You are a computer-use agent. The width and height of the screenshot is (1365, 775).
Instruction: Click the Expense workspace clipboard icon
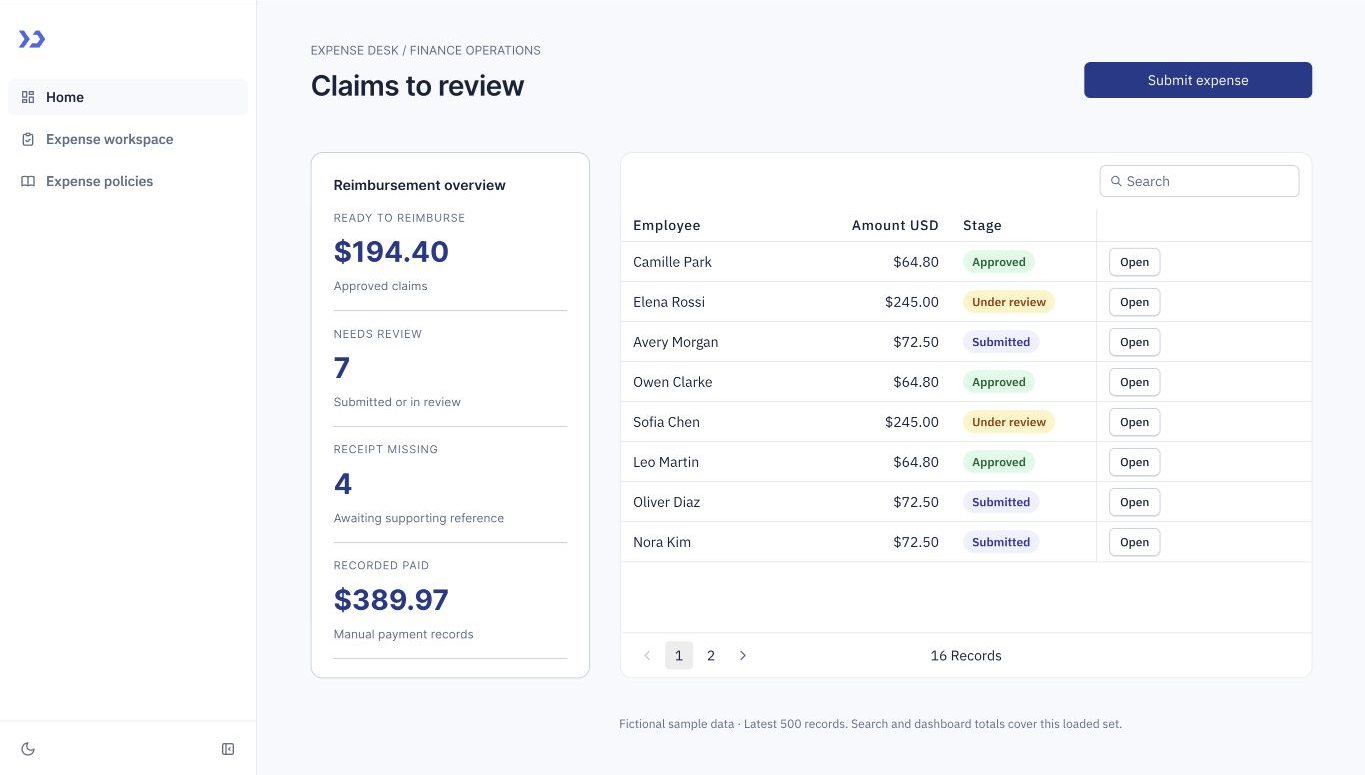click(x=28, y=139)
